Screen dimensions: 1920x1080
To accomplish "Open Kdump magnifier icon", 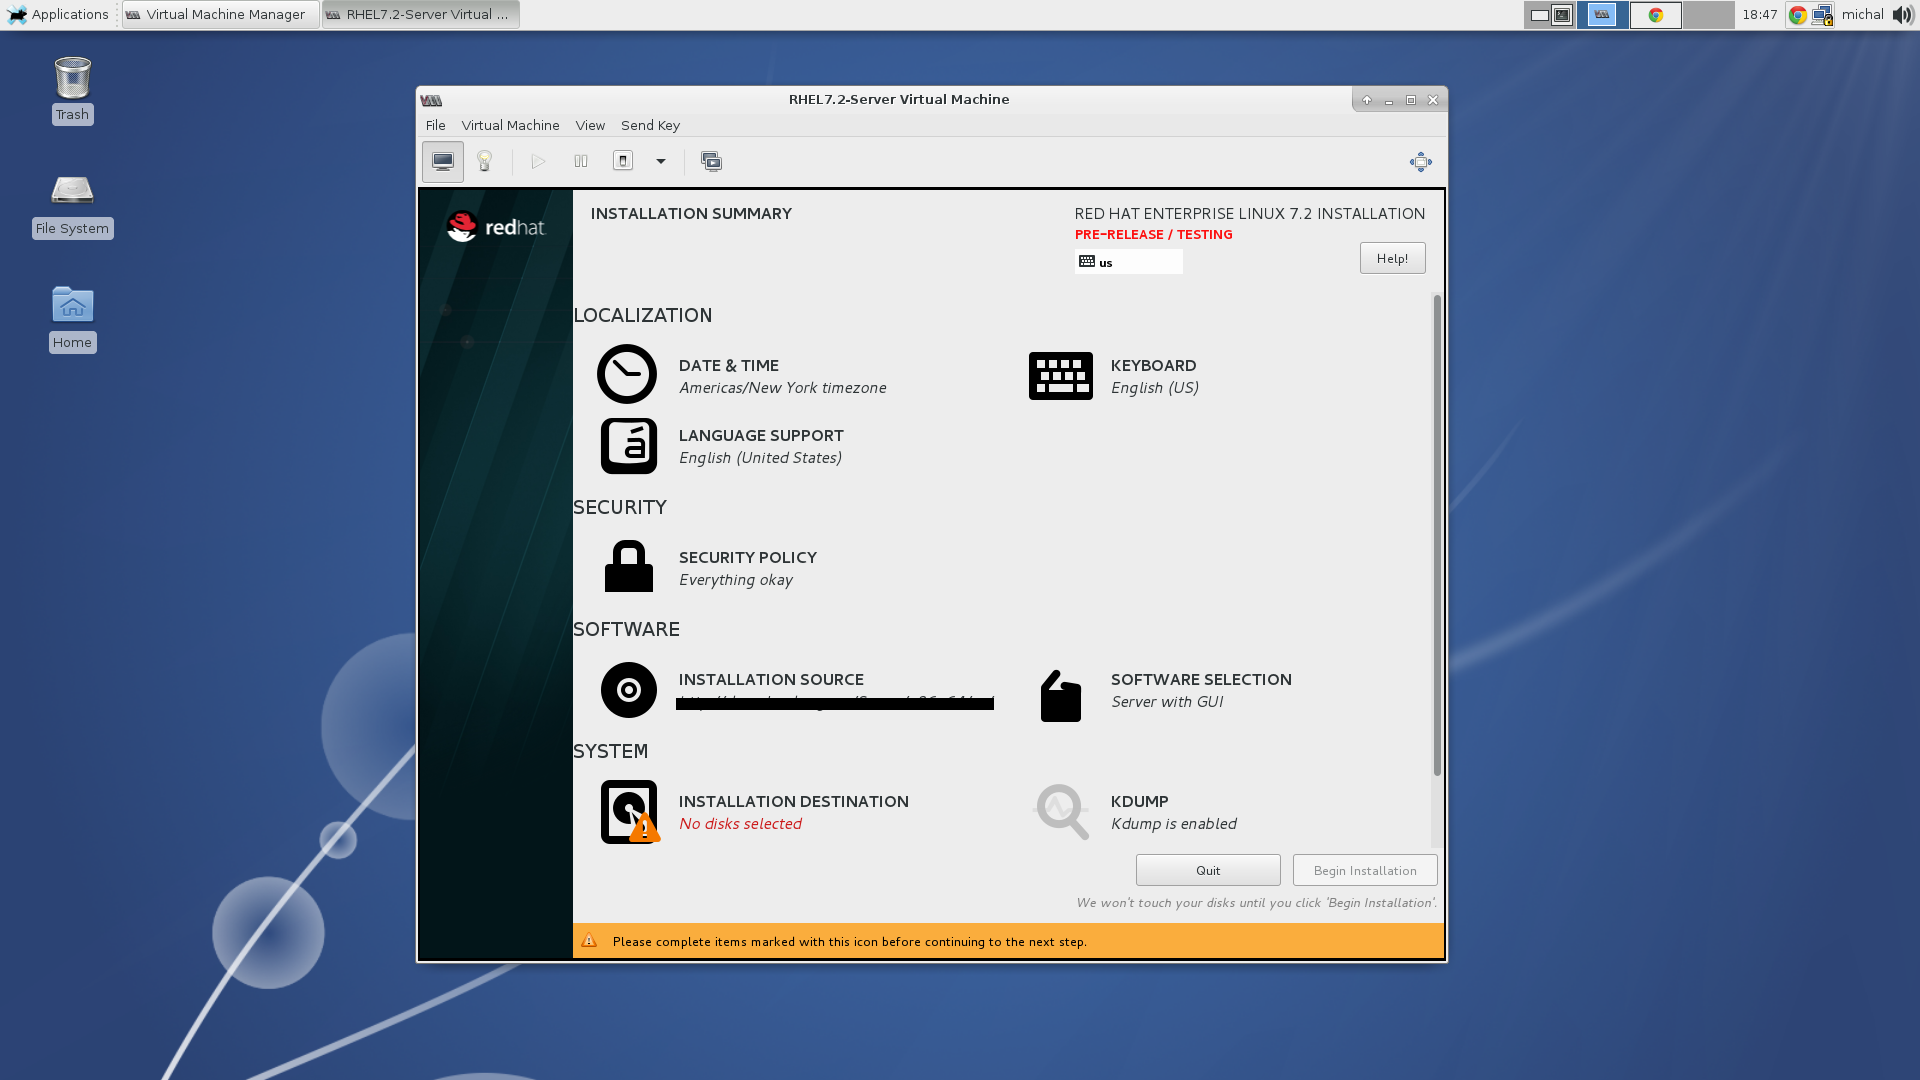I will pyautogui.click(x=1060, y=811).
